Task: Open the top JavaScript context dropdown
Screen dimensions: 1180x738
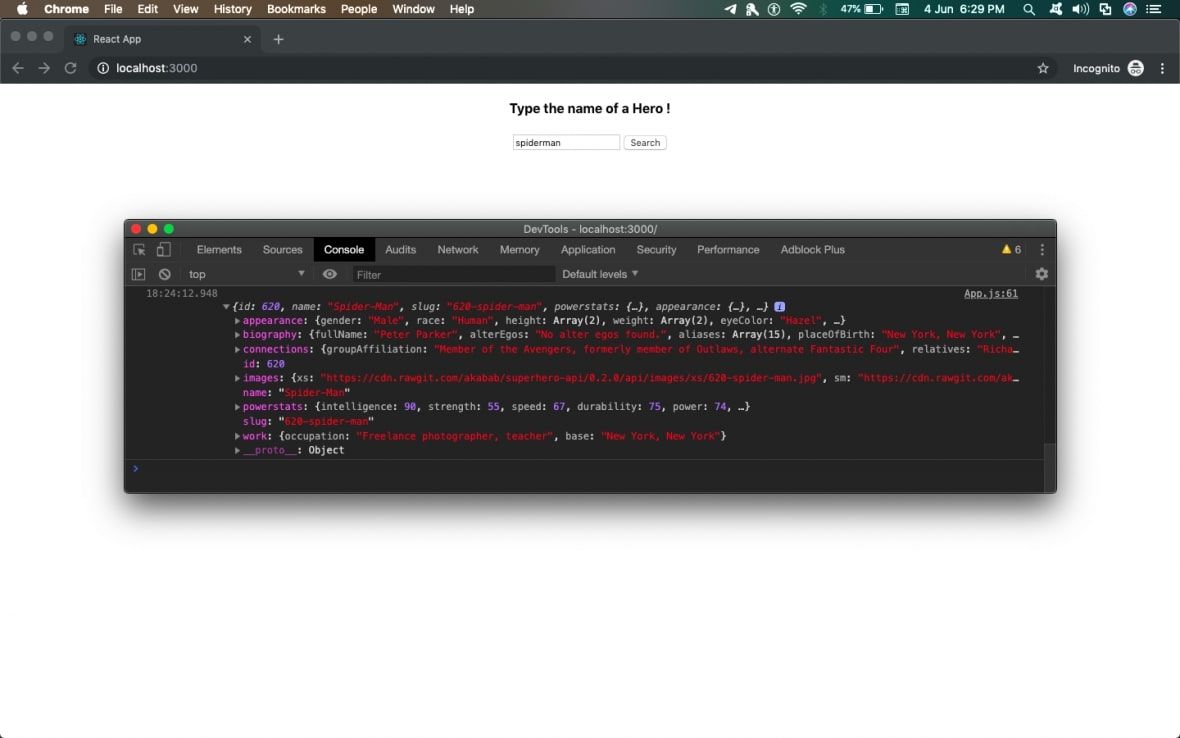Action: click(x=246, y=275)
